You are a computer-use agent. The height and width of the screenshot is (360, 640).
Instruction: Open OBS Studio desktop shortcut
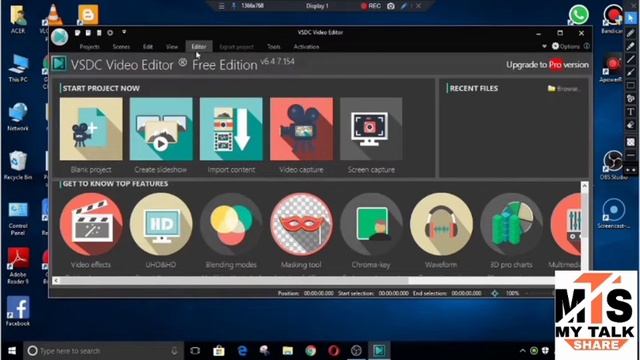click(613, 165)
